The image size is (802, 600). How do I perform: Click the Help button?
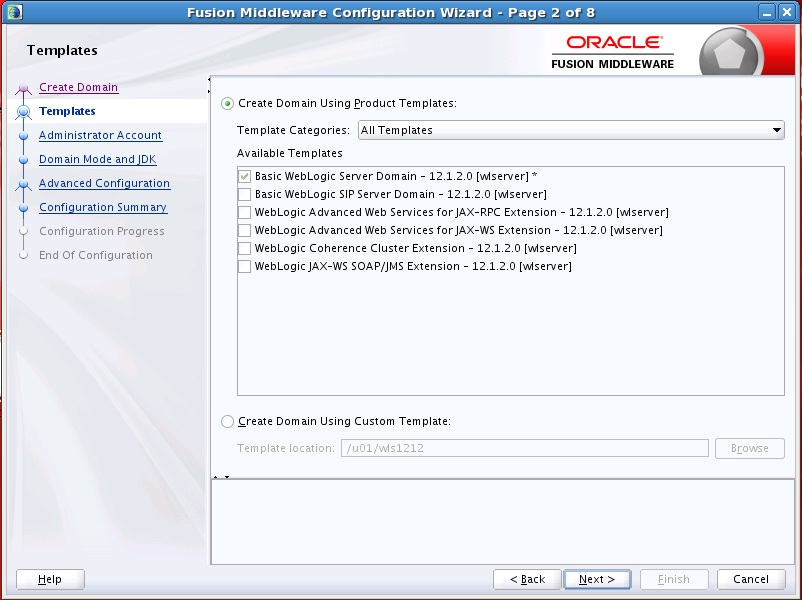(x=50, y=579)
